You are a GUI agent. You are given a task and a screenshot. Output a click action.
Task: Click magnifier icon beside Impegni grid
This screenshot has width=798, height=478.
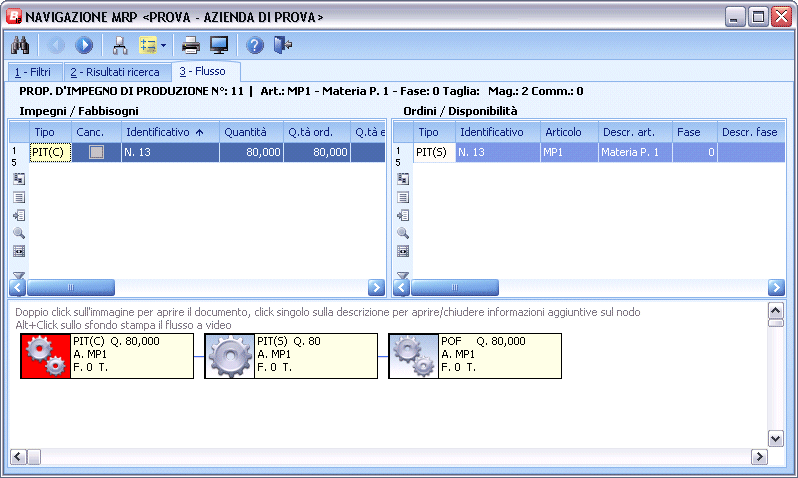tap(19, 233)
